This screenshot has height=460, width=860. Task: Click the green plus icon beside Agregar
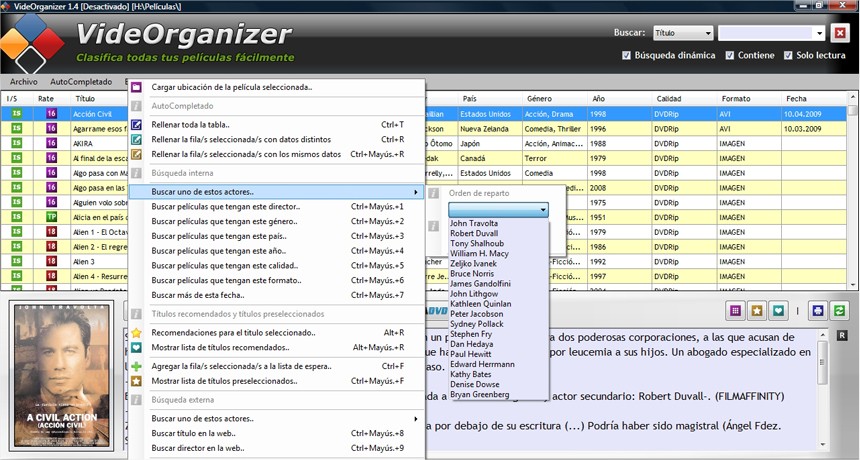point(137,366)
